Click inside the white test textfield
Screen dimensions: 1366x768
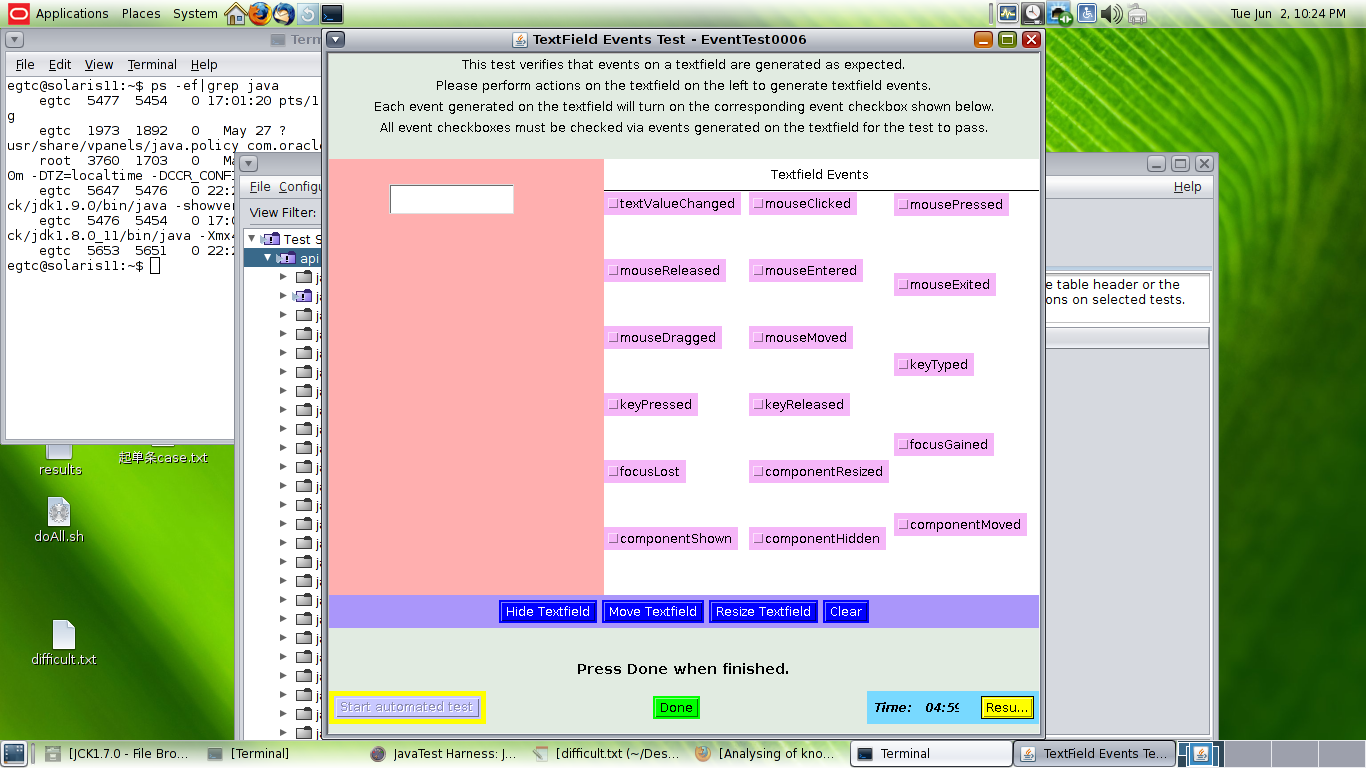pyautogui.click(x=451, y=199)
